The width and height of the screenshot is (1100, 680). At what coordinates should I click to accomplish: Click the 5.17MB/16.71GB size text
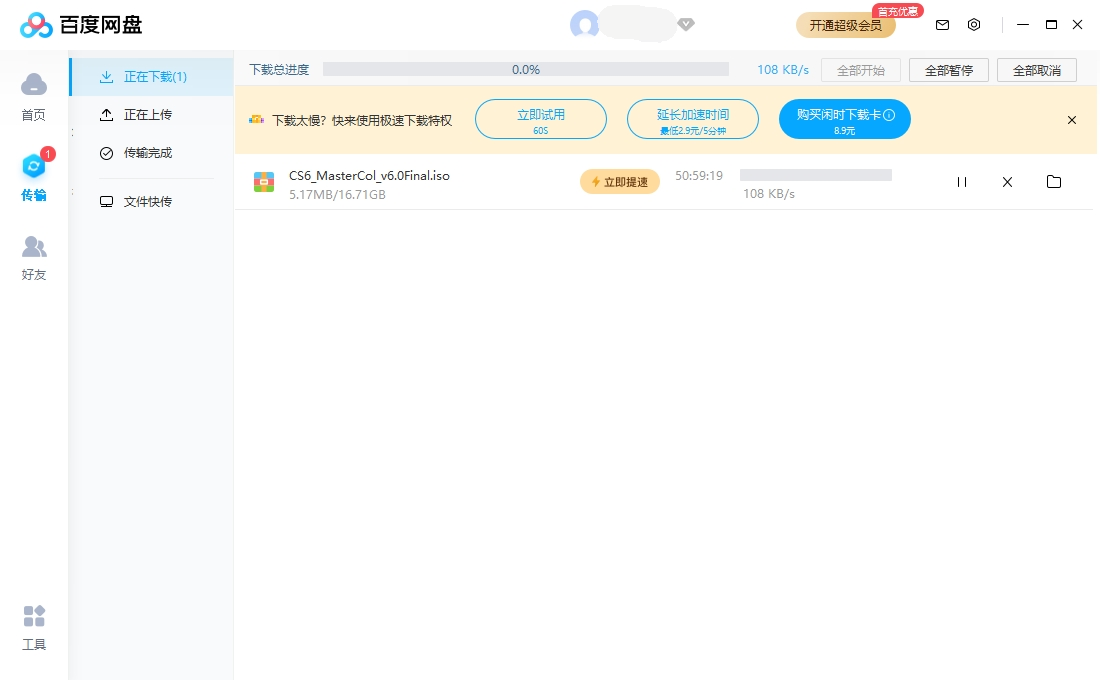(337, 194)
